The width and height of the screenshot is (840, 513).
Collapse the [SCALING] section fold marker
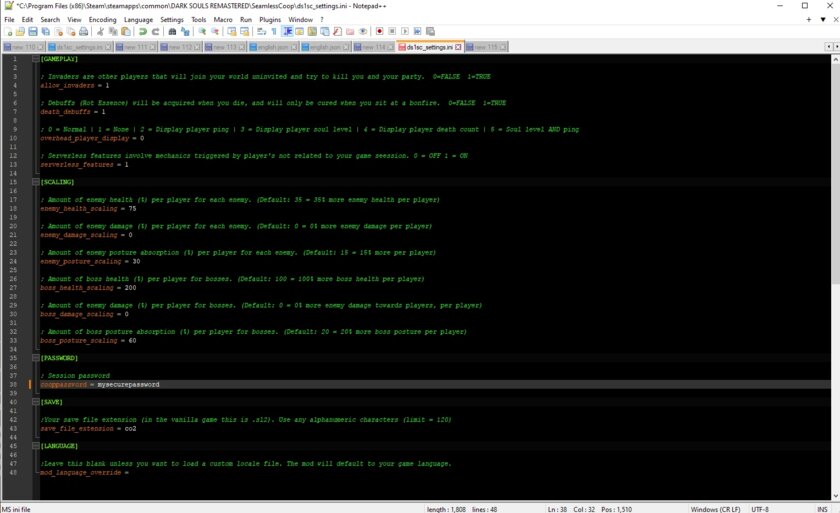[35, 182]
